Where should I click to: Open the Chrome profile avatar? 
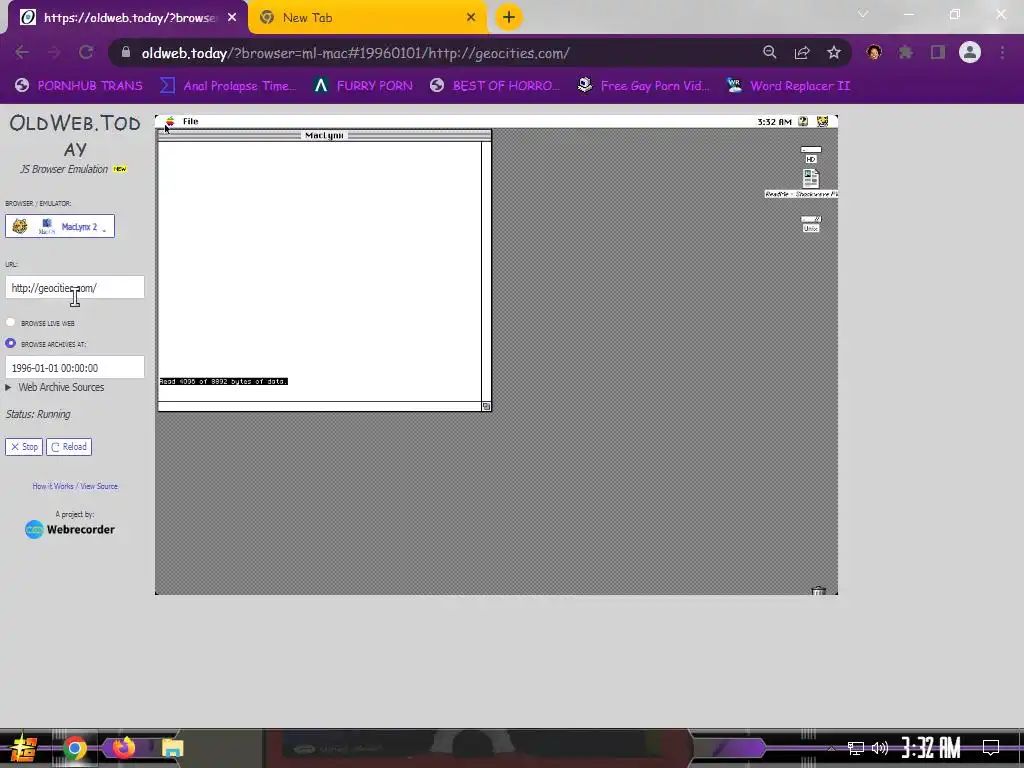point(970,53)
